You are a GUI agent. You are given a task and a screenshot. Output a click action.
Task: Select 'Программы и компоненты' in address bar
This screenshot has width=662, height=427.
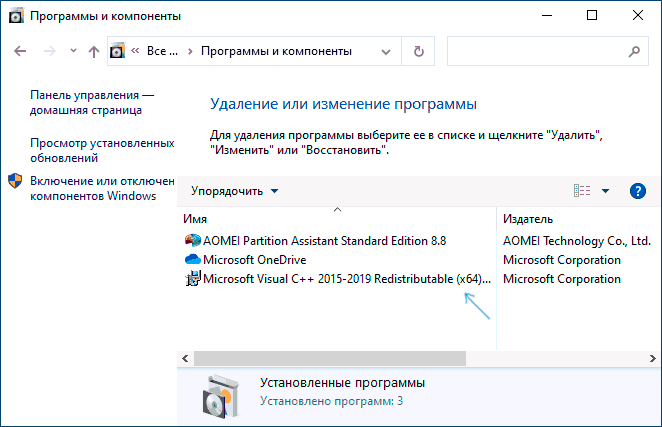tap(276, 51)
